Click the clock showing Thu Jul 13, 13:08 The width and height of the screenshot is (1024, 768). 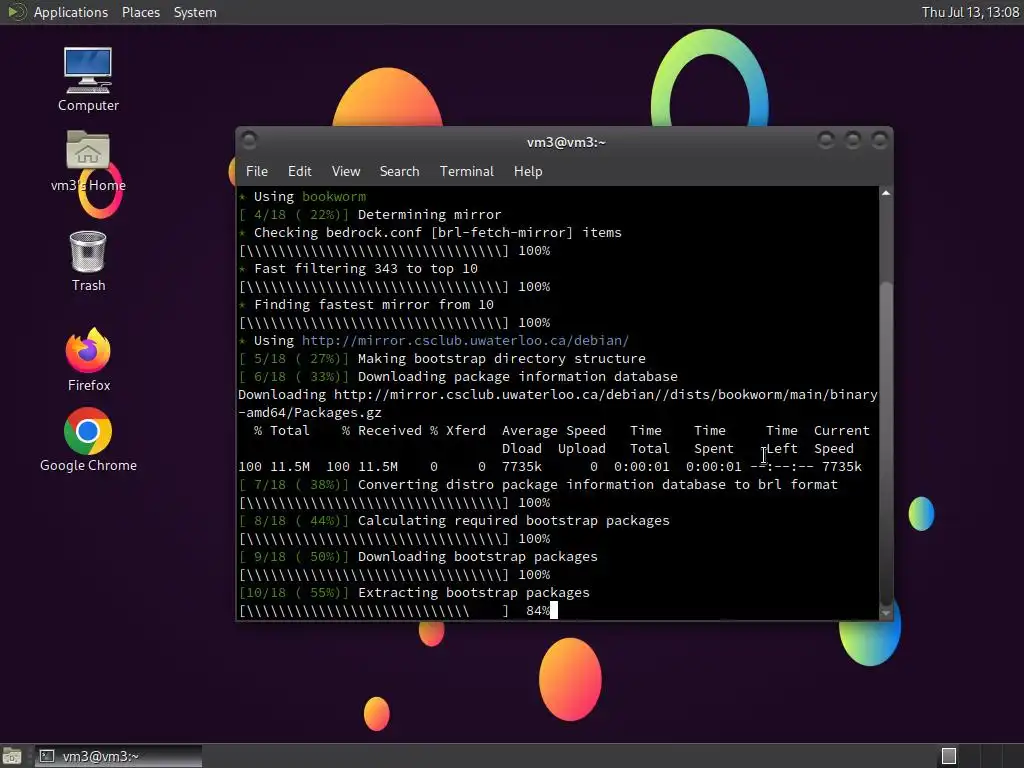pos(970,12)
